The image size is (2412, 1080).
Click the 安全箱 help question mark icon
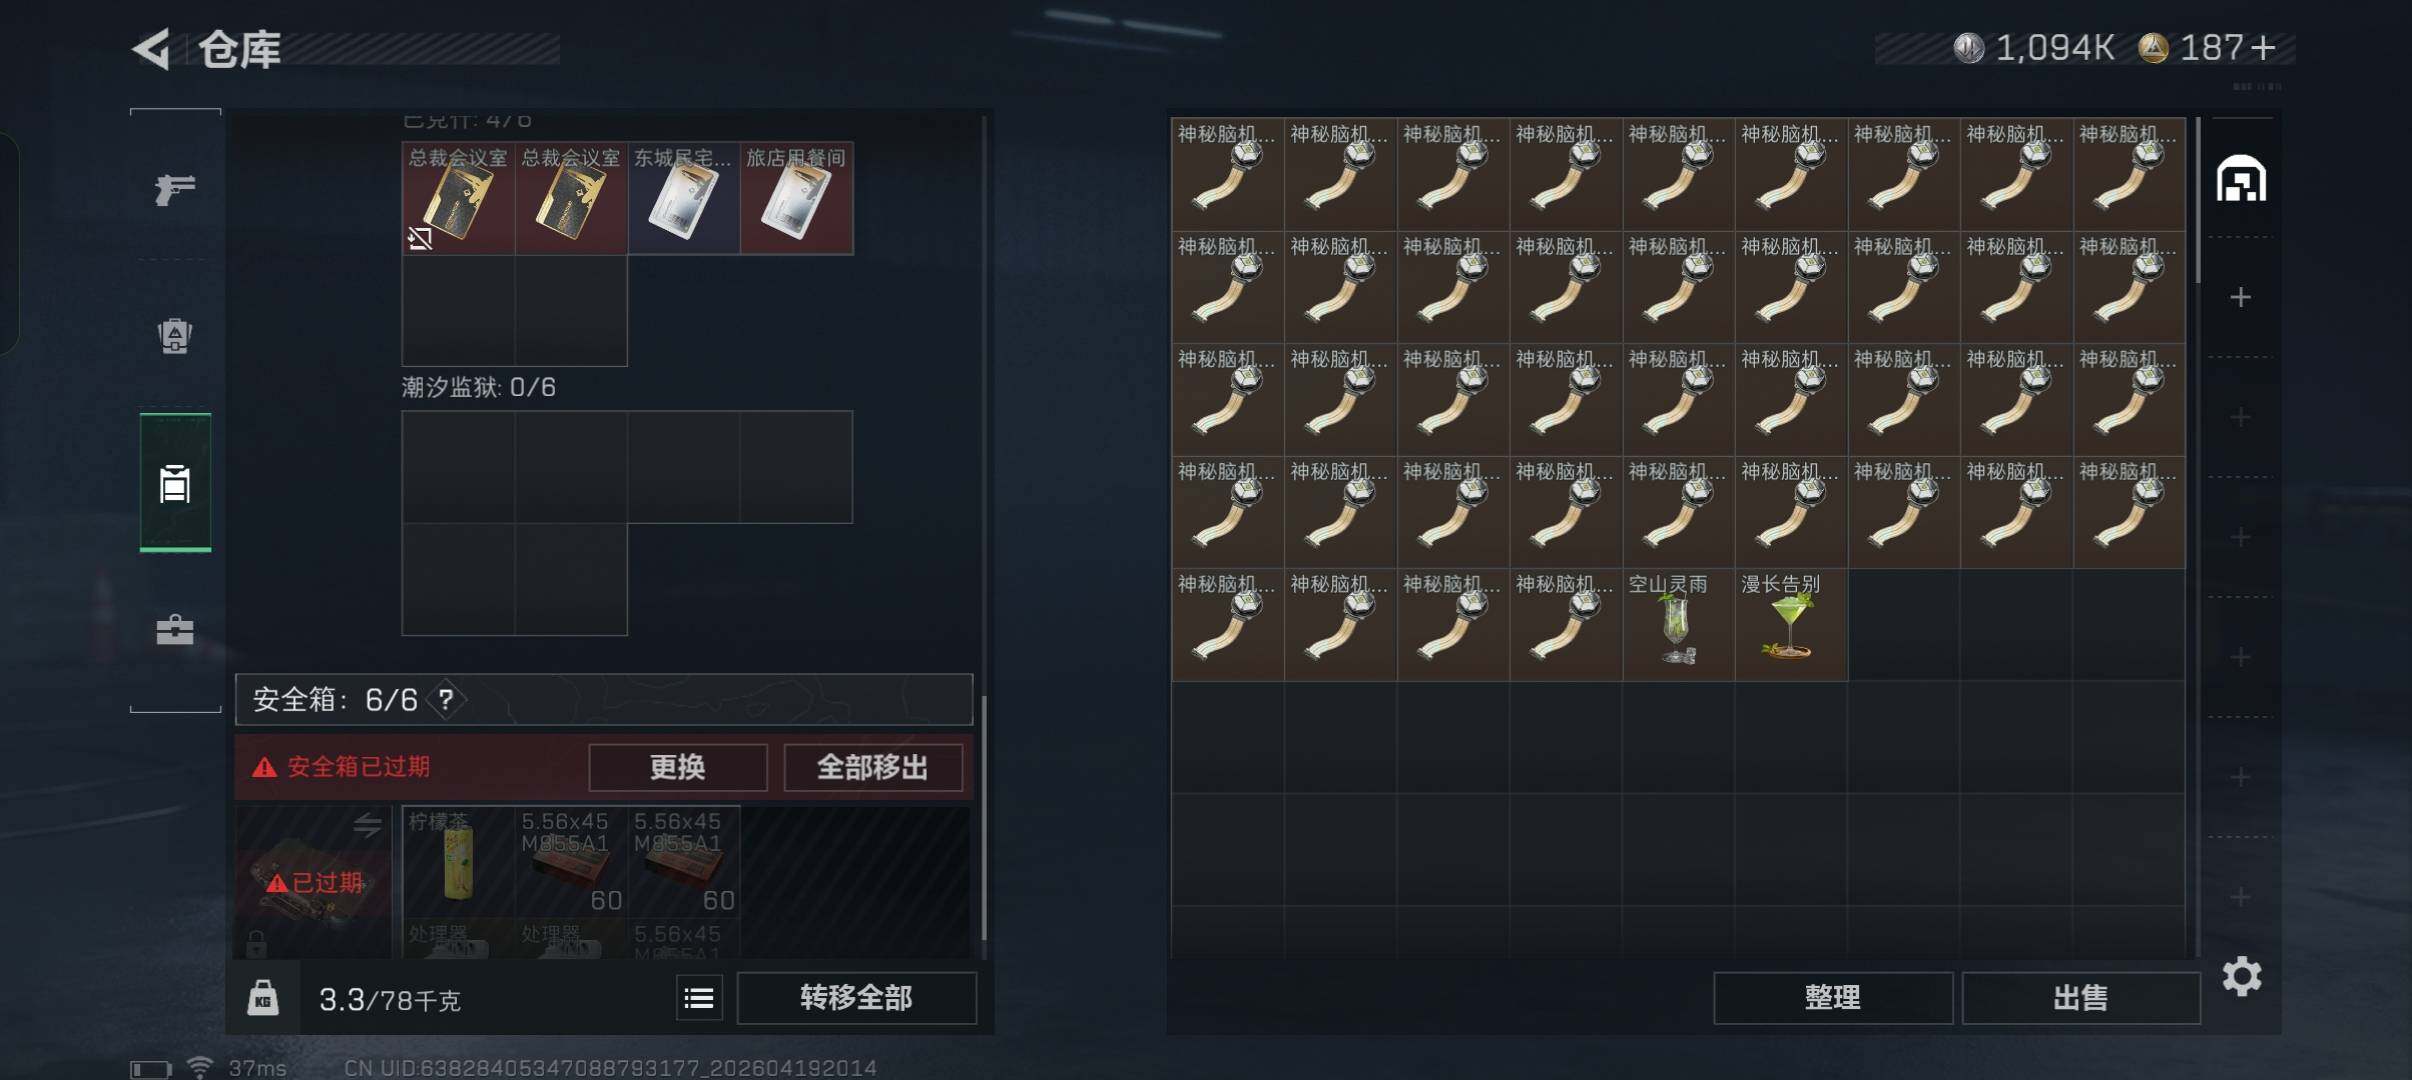[x=446, y=699]
